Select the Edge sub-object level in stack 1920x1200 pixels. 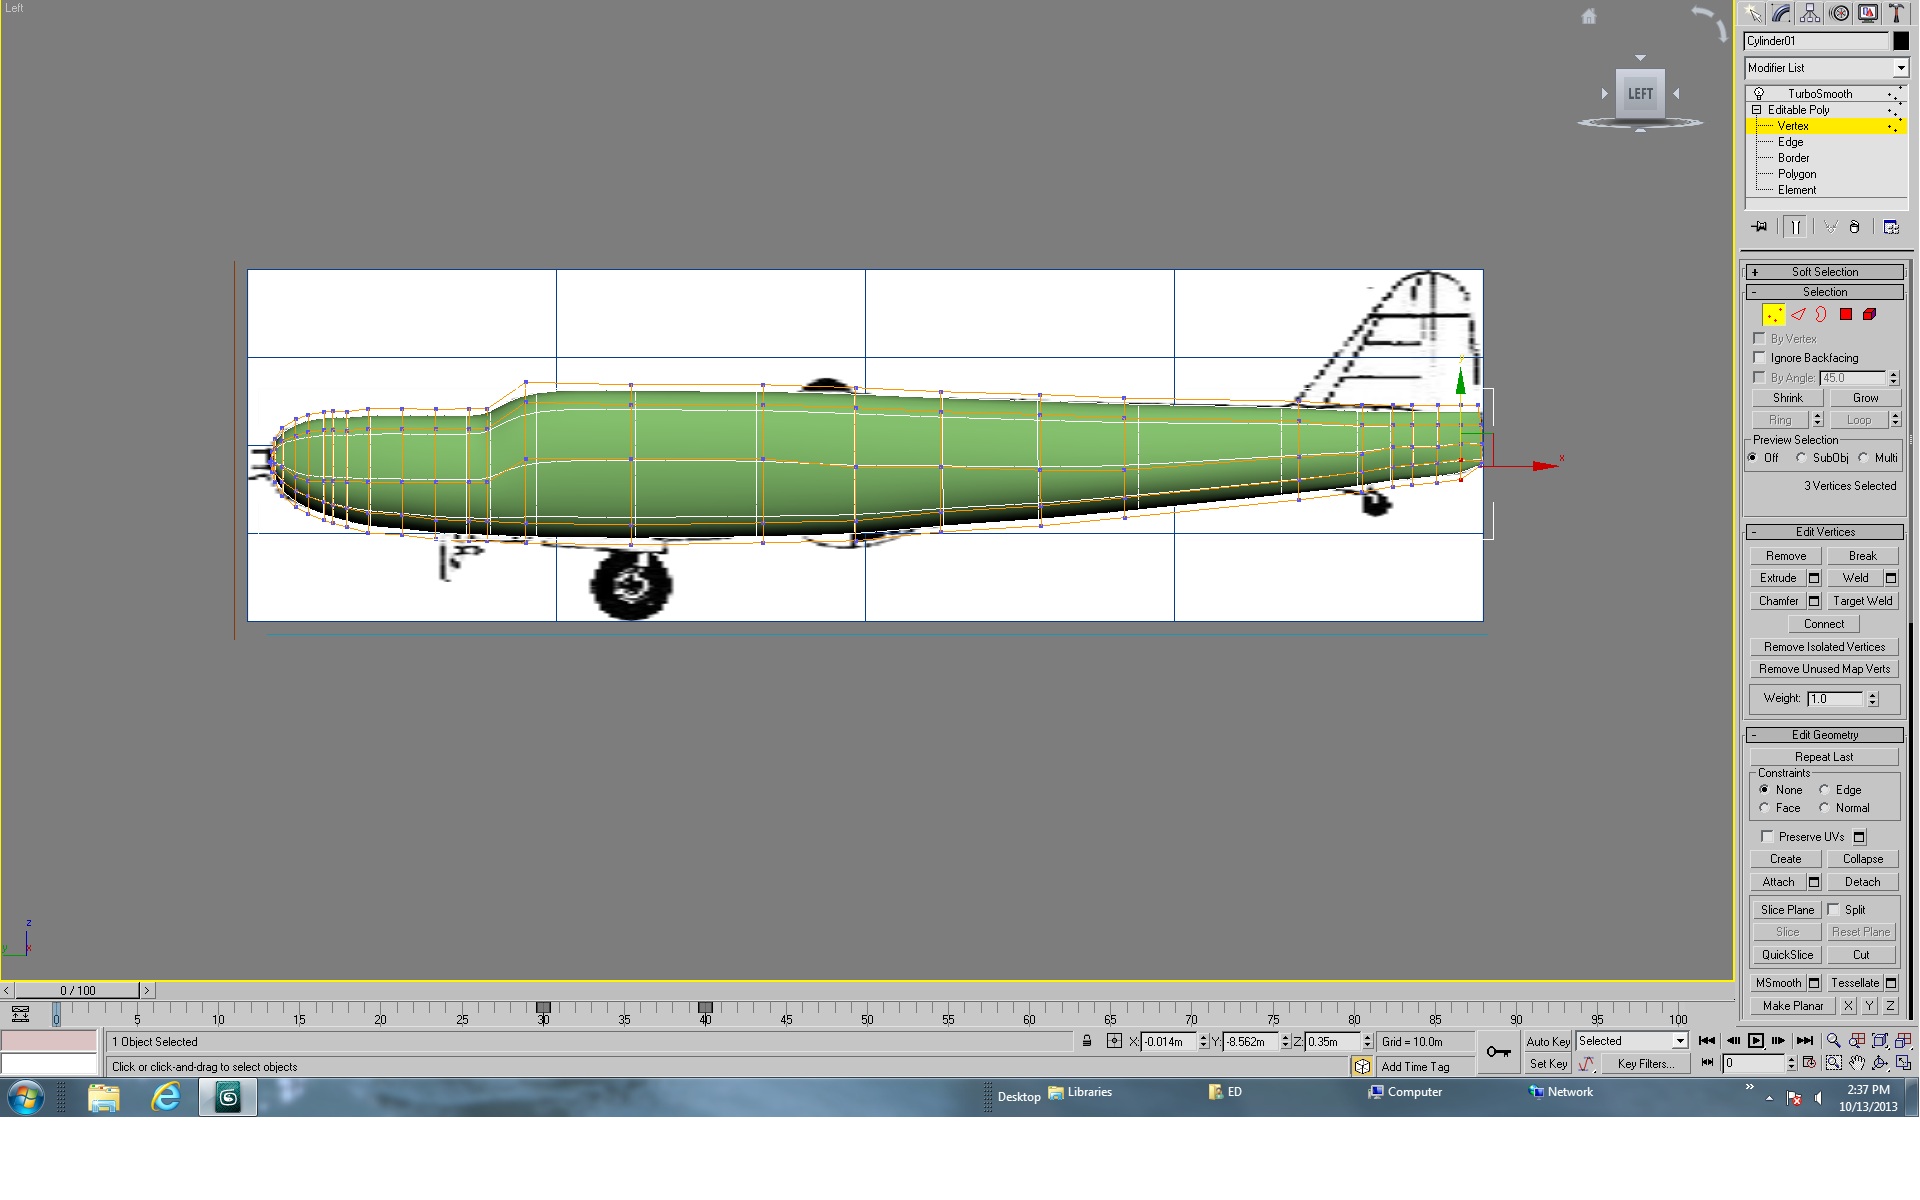coord(1790,142)
